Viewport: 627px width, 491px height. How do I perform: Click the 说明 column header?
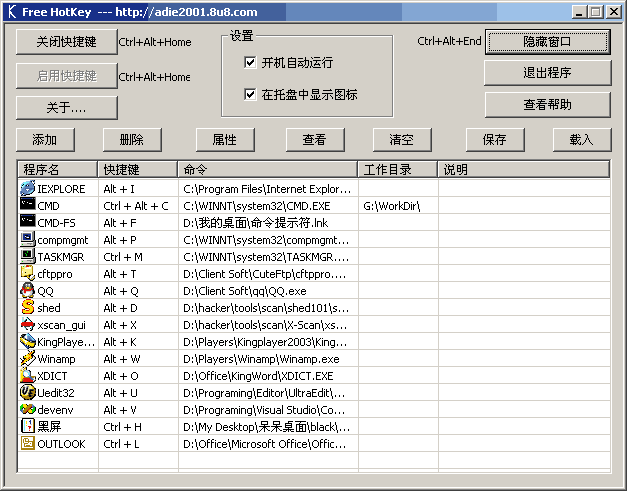(x=524, y=170)
